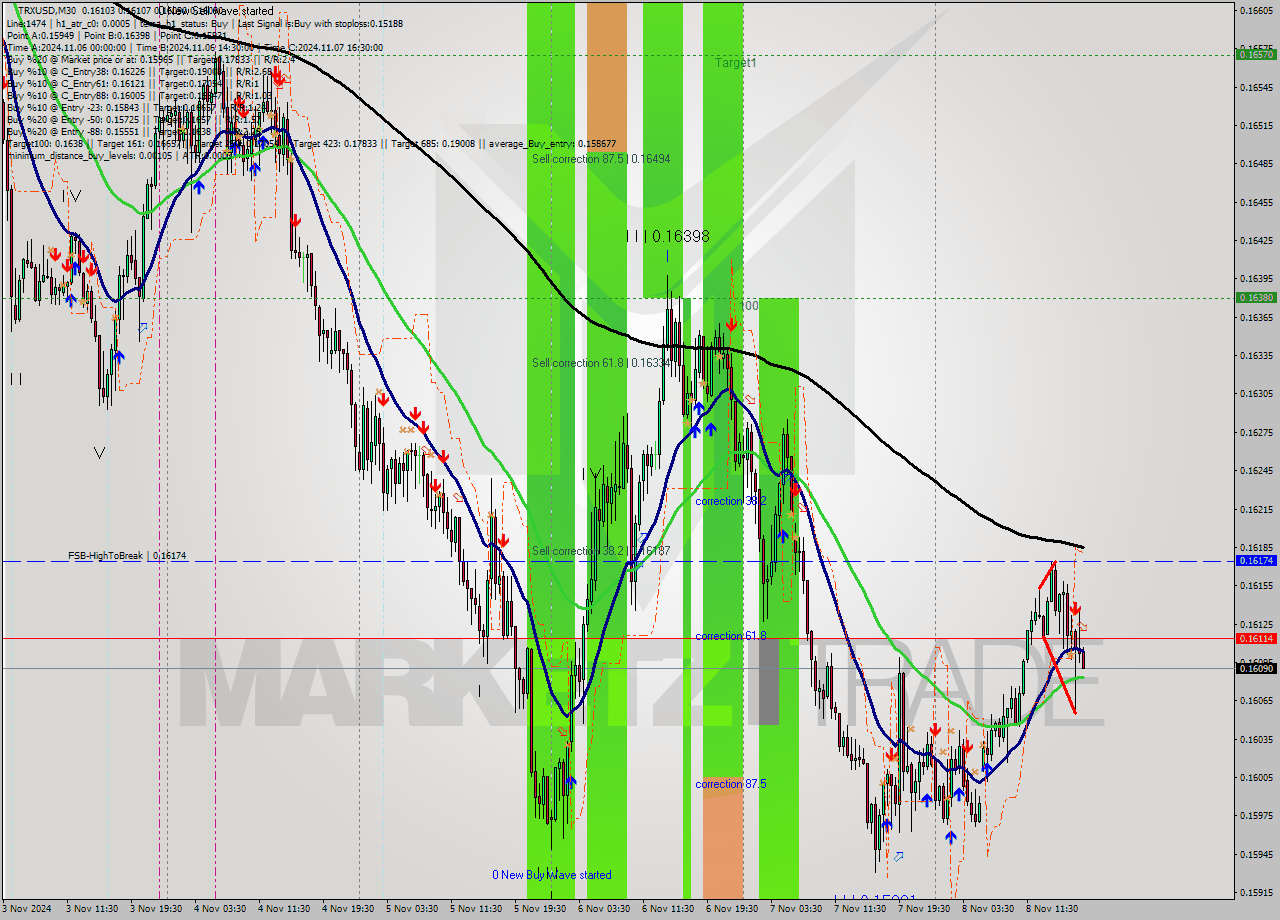
Task: Click 'Time A:2024.11.06 00:00:00' text
Action: [x=66, y=47]
